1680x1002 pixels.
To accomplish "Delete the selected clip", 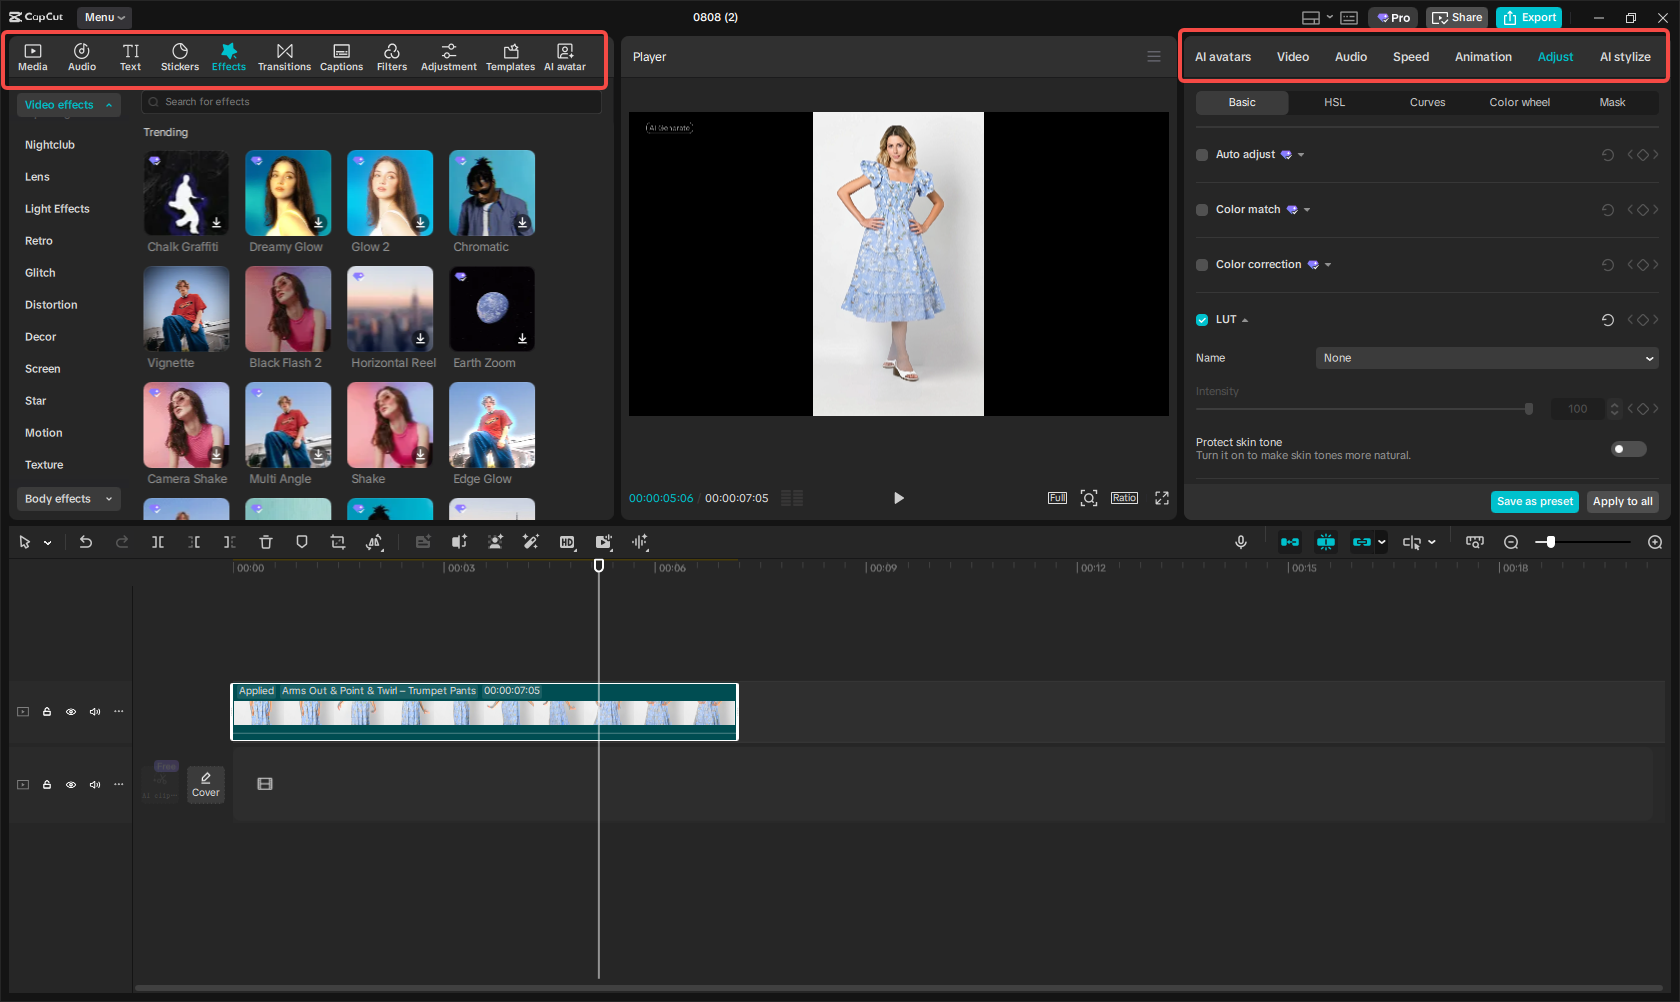I will (x=265, y=542).
